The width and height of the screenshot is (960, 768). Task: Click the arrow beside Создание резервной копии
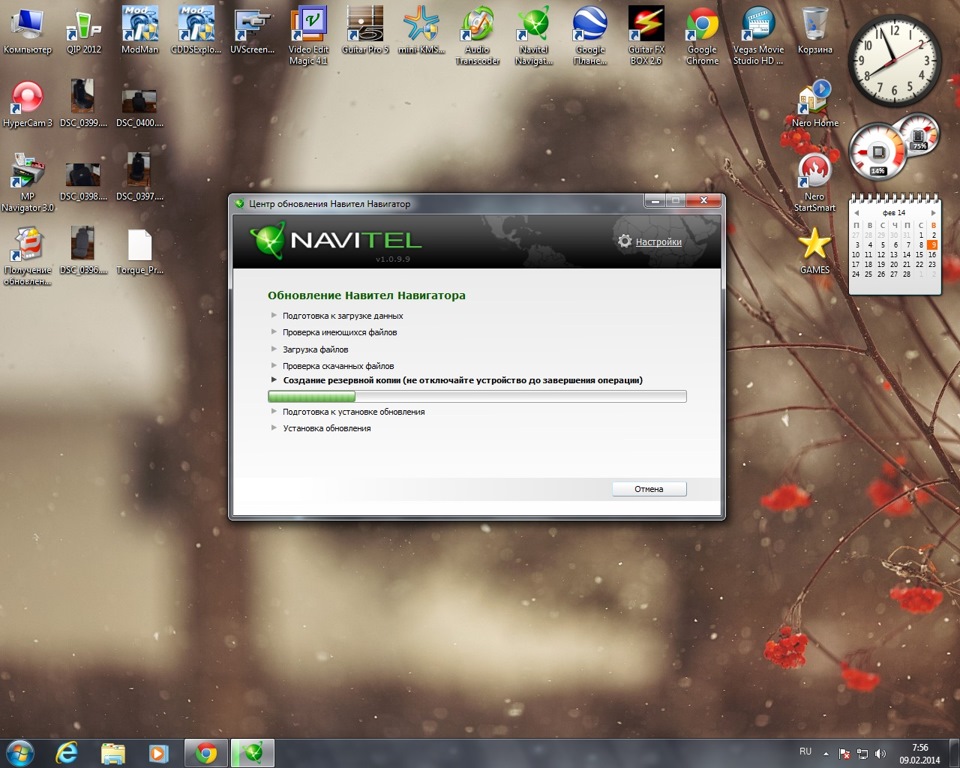(274, 380)
